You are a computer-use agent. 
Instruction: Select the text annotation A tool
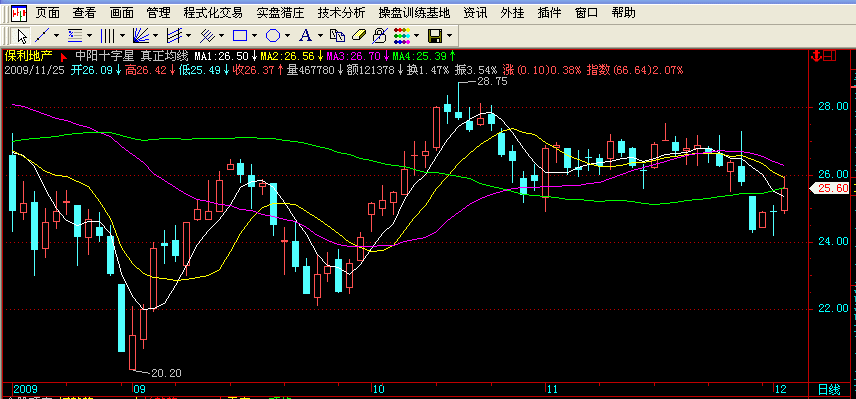pos(306,37)
